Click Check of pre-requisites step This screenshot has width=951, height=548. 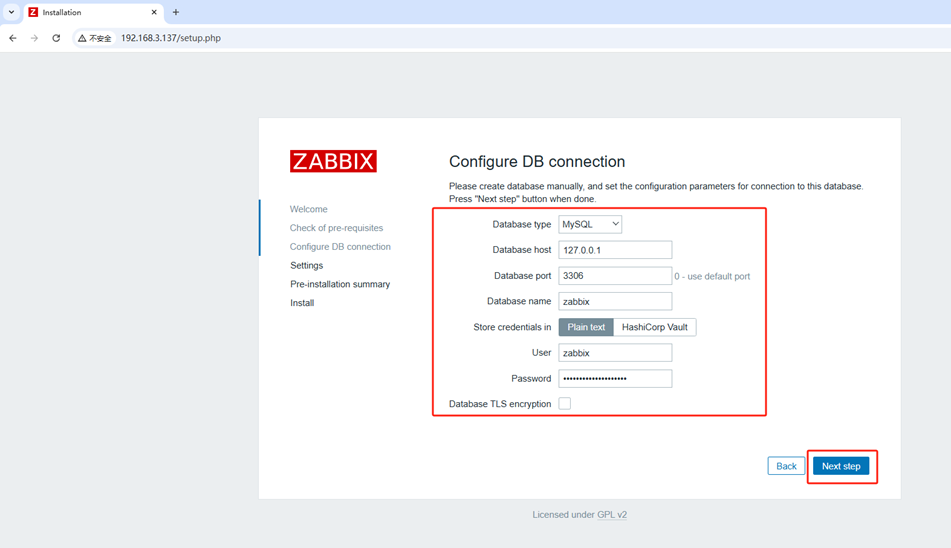[337, 228]
